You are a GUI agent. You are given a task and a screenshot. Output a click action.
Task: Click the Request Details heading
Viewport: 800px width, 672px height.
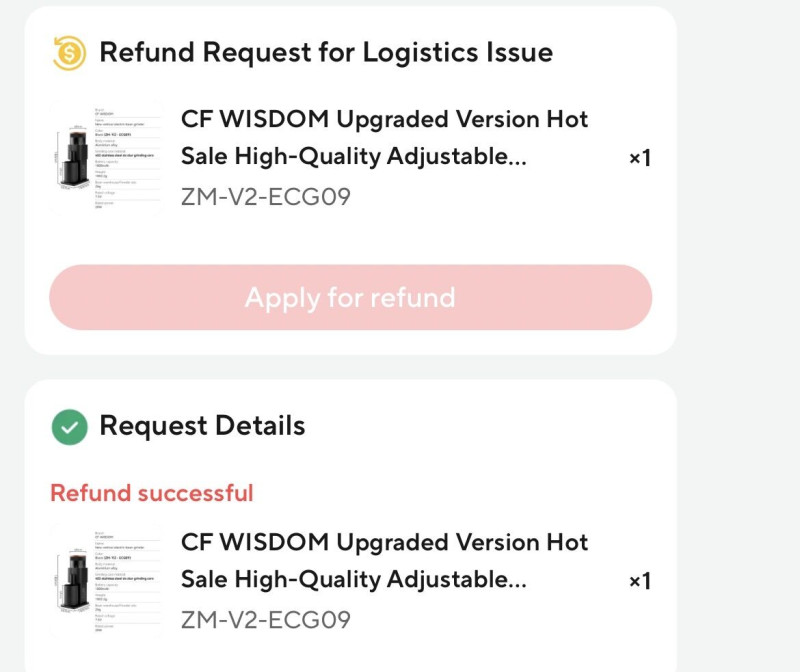coord(202,426)
